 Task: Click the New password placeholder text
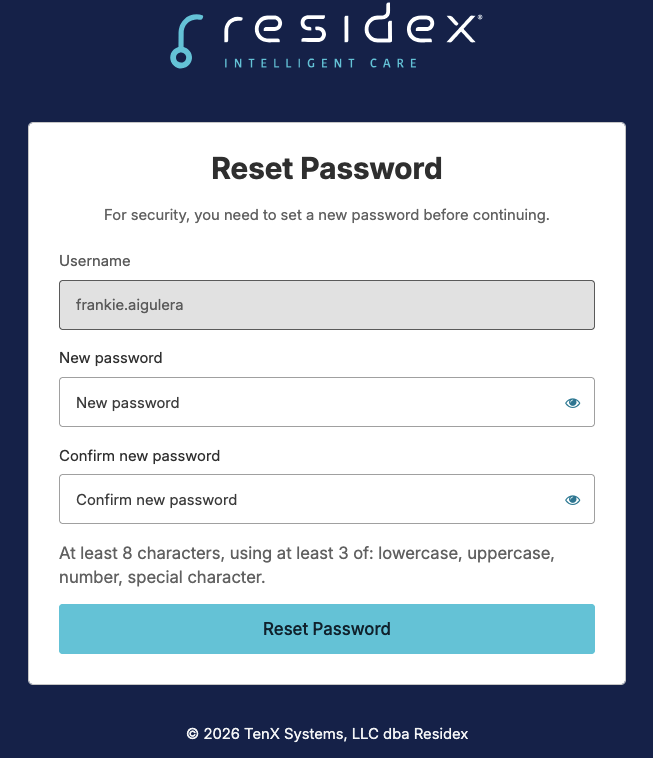(x=128, y=403)
